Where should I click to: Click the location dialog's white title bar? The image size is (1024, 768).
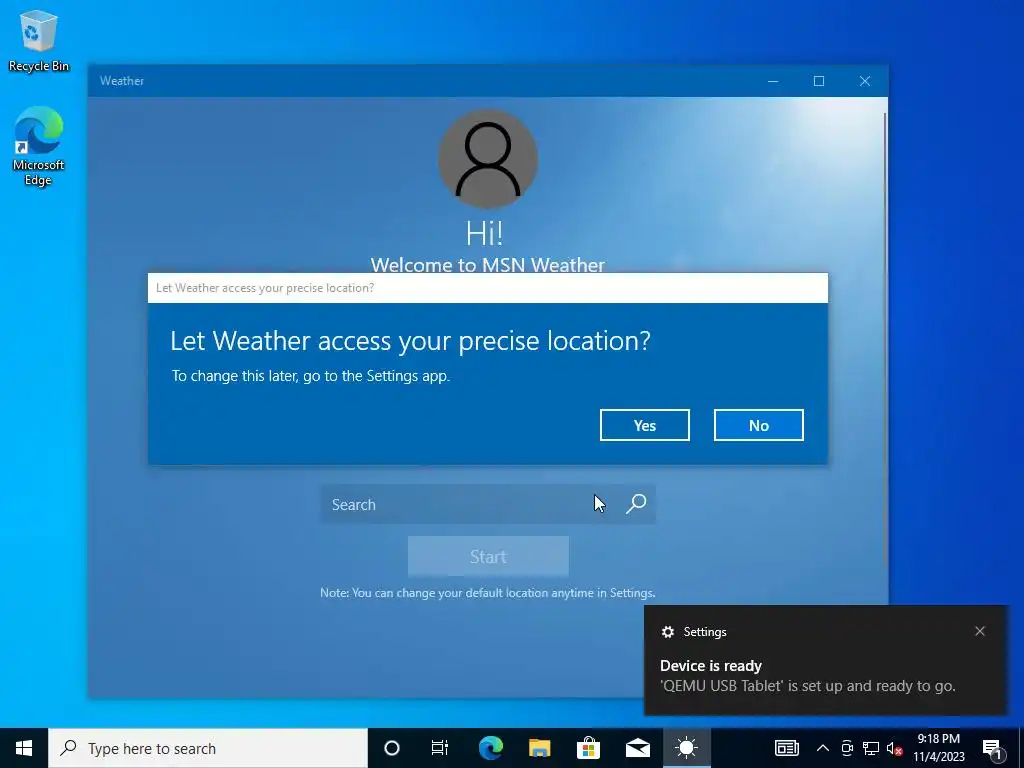click(x=488, y=288)
